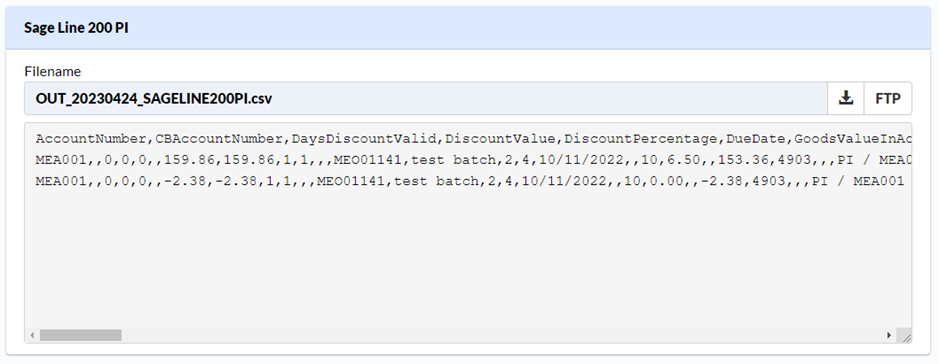Viewport: 939px width, 364px height.
Task: Place cursor on DaysDiscountValid header text
Action: (364, 139)
